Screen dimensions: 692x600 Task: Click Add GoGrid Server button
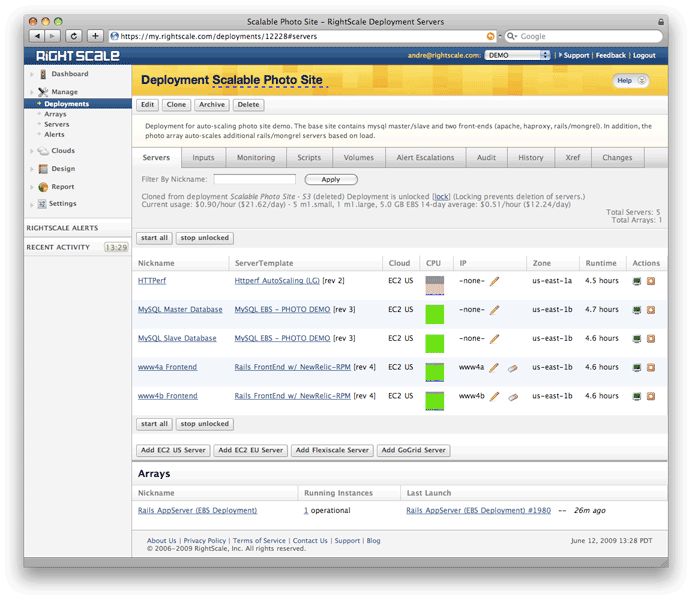414,450
